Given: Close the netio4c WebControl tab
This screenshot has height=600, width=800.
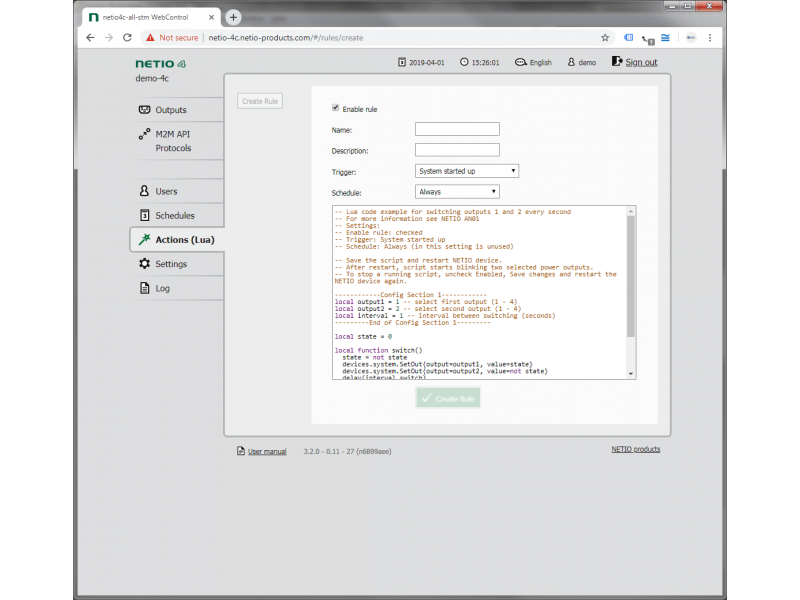Looking at the screenshot, I should (211, 17).
